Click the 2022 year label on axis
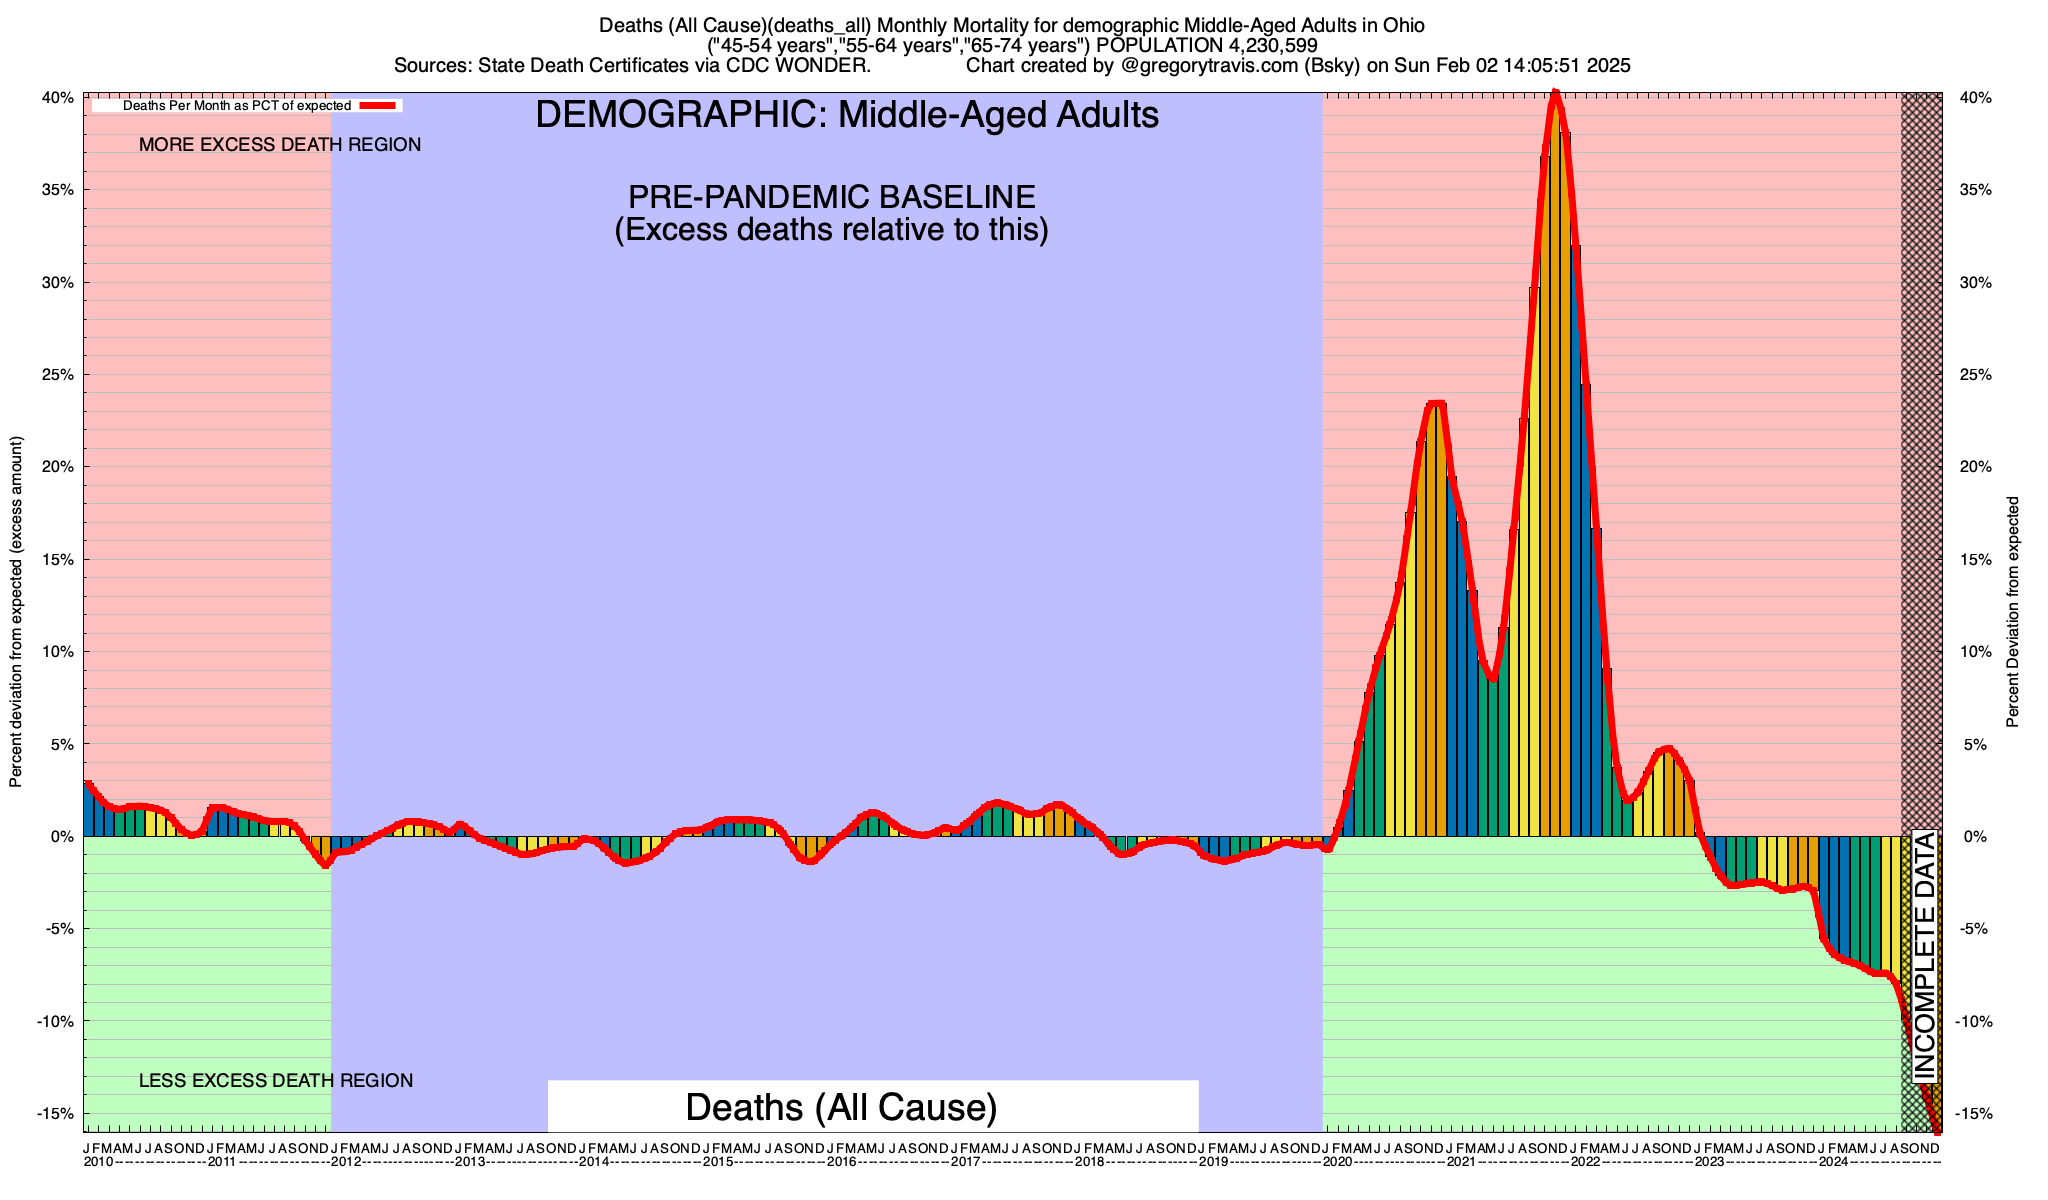The height and width of the screenshot is (1200, 2048). pos(1585,1162)
